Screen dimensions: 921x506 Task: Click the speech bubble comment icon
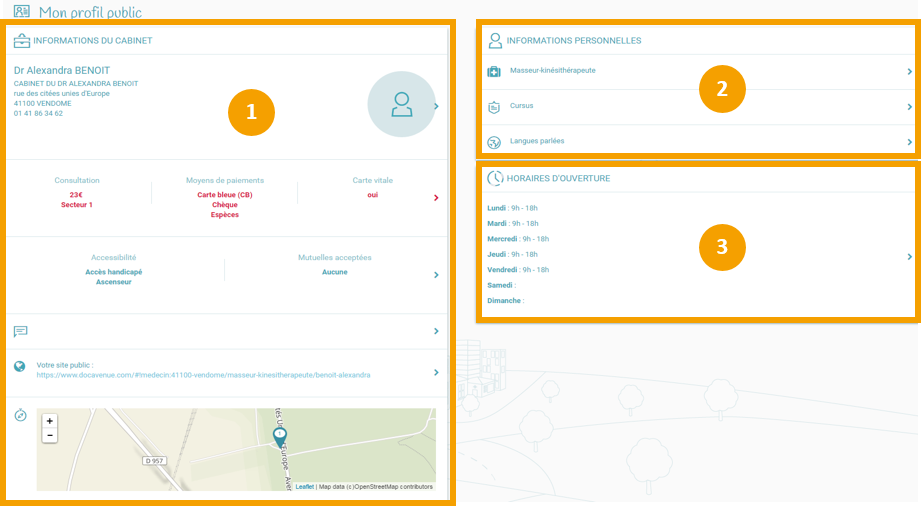[x=21, y=331]
